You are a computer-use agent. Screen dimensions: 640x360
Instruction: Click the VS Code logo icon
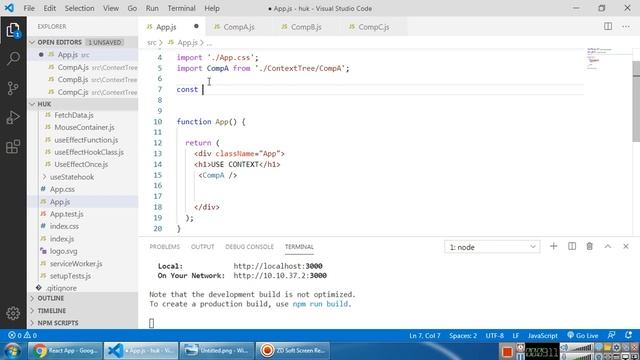click(x=9, y=8)
